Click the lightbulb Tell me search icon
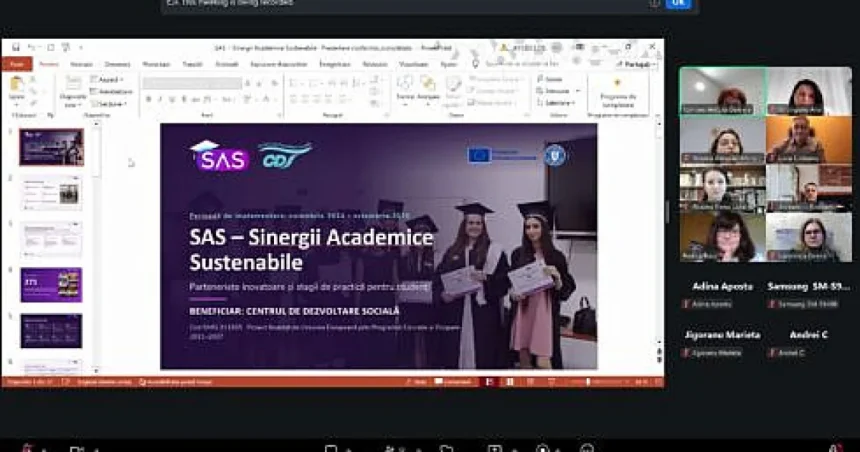860x452 pixels. click(x=476, y=64)
